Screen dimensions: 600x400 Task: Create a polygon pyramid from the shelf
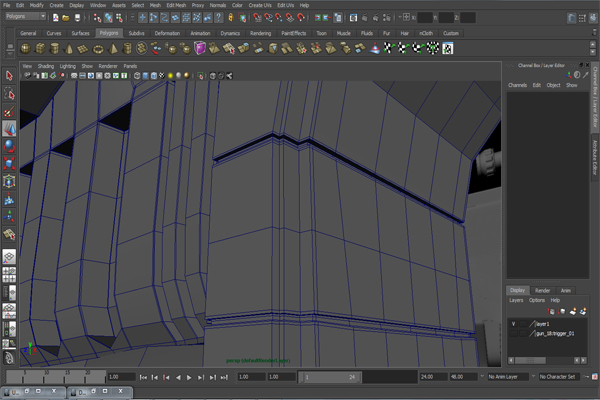pyautogui.click(x=112, y=49)
